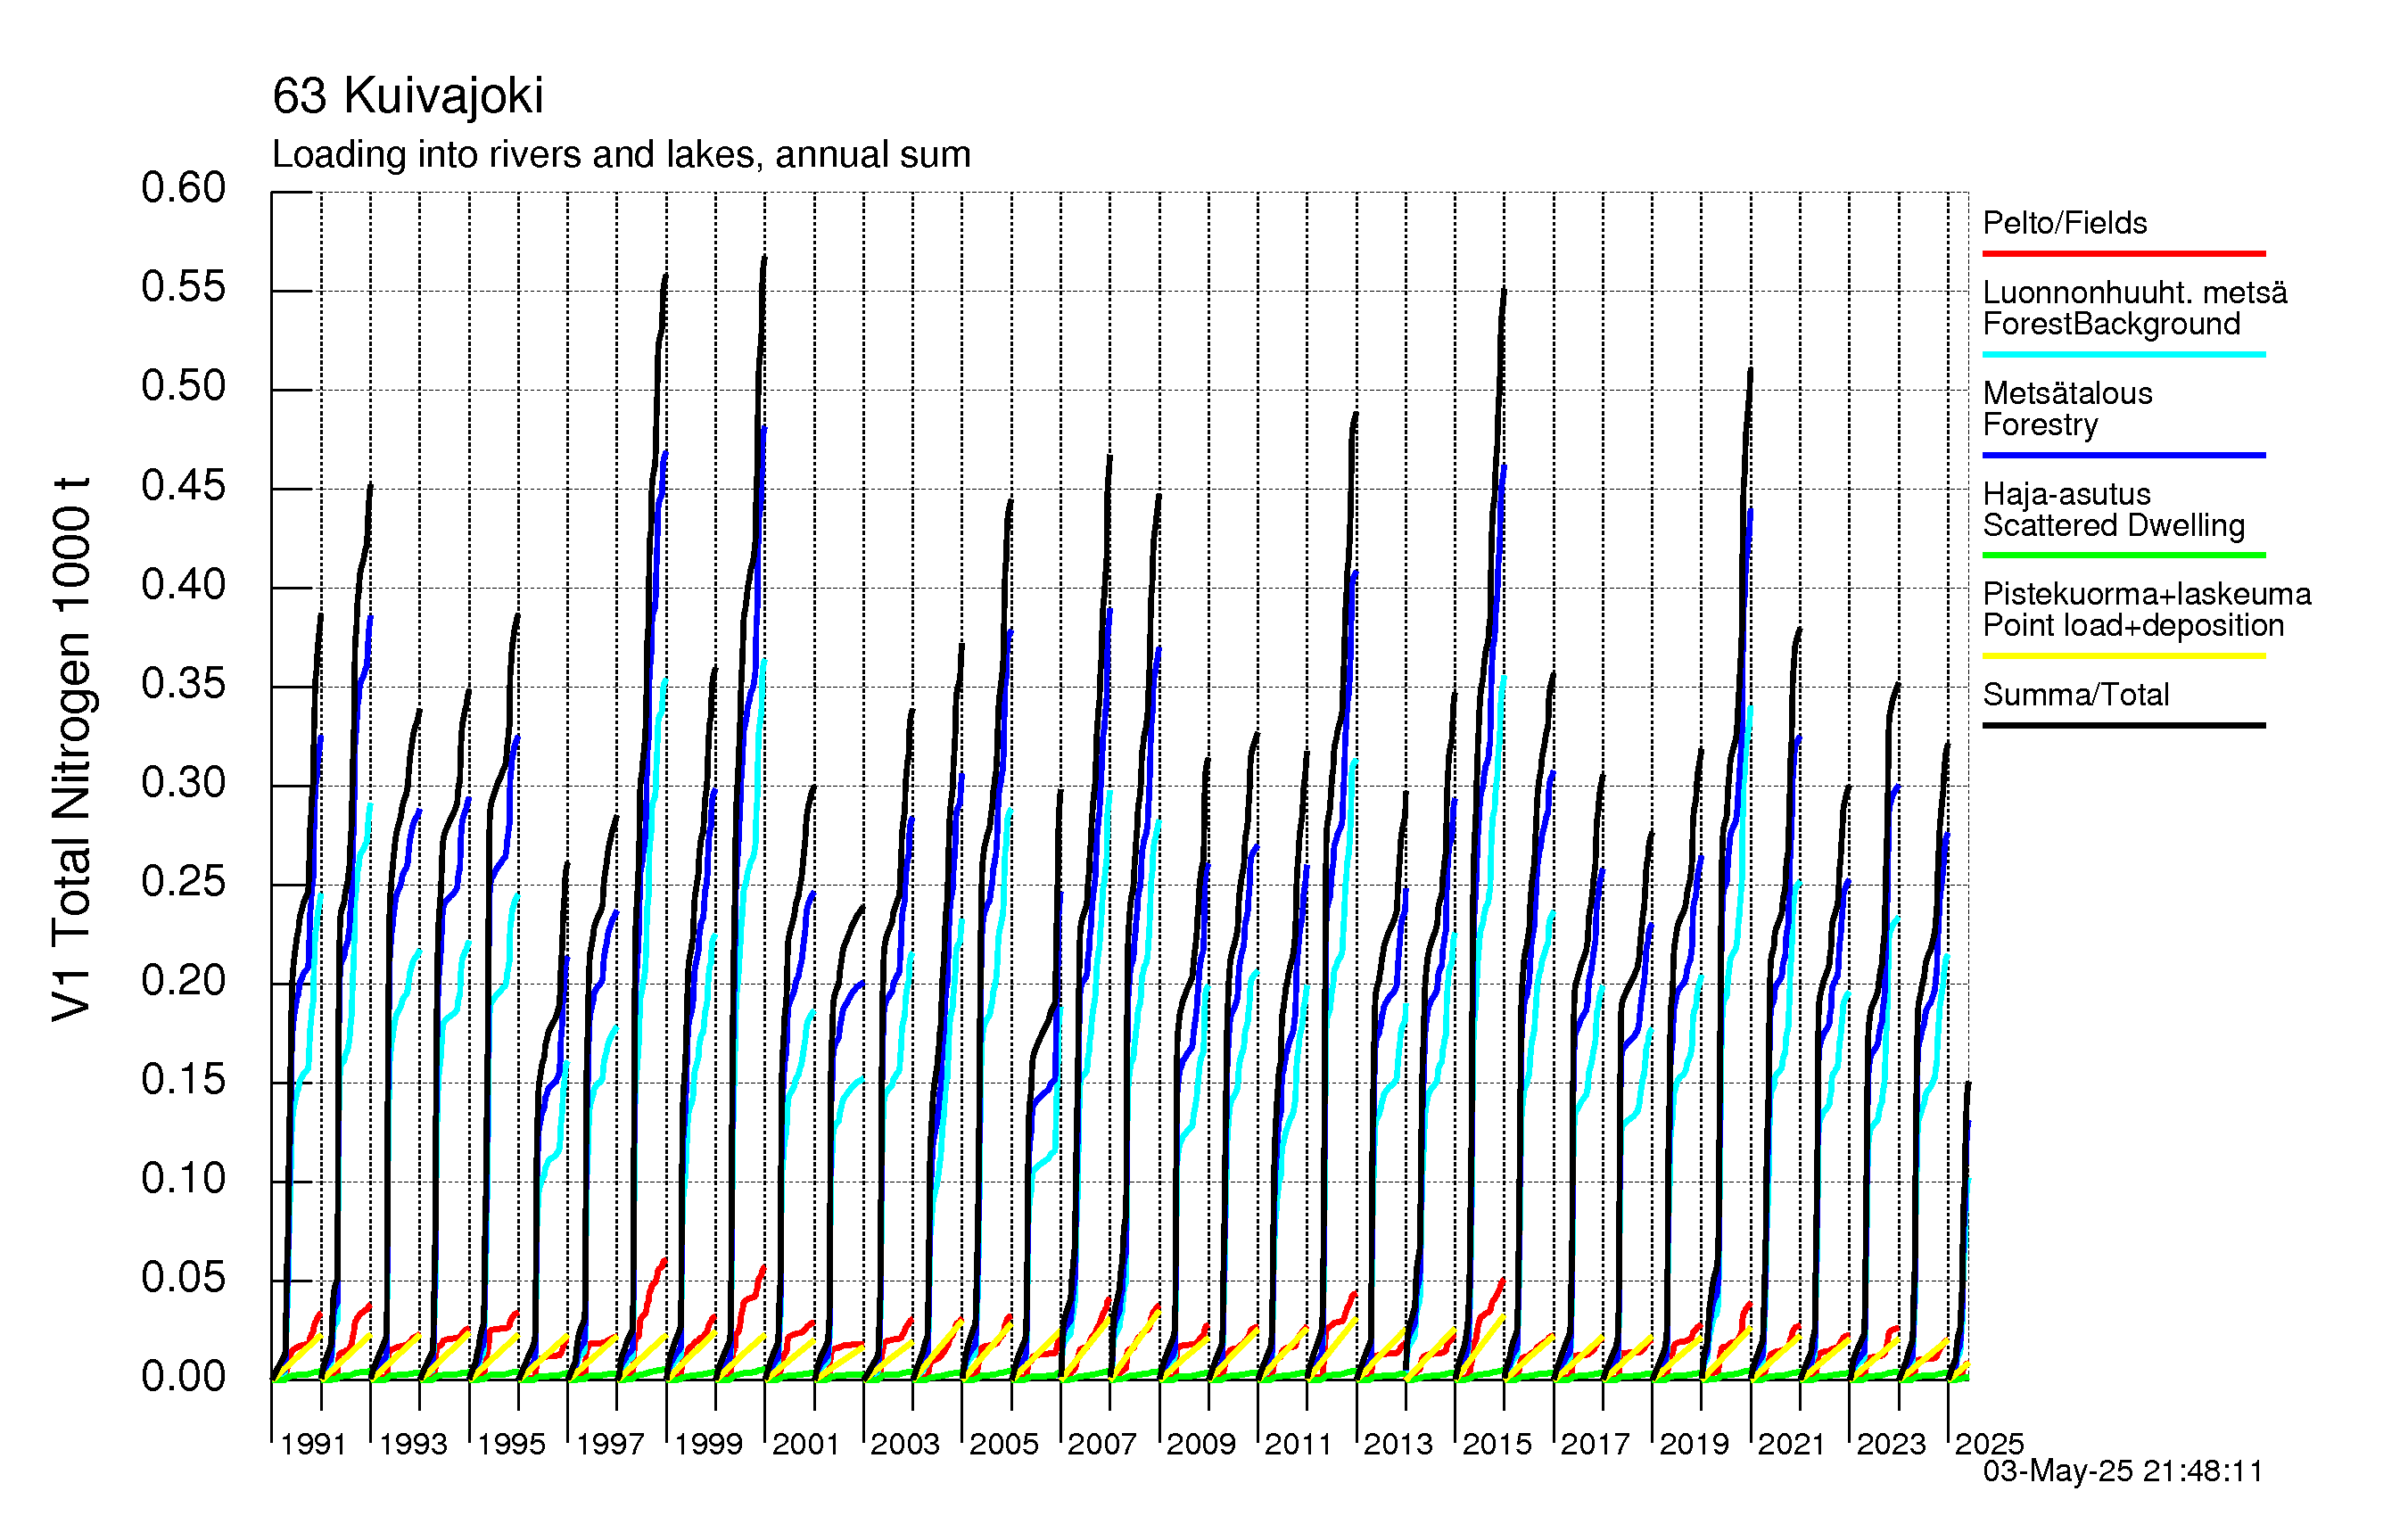
Task: Click the yellow Point load+deposition legend line
Action: pyautogui.click(x=2124, y=656)
